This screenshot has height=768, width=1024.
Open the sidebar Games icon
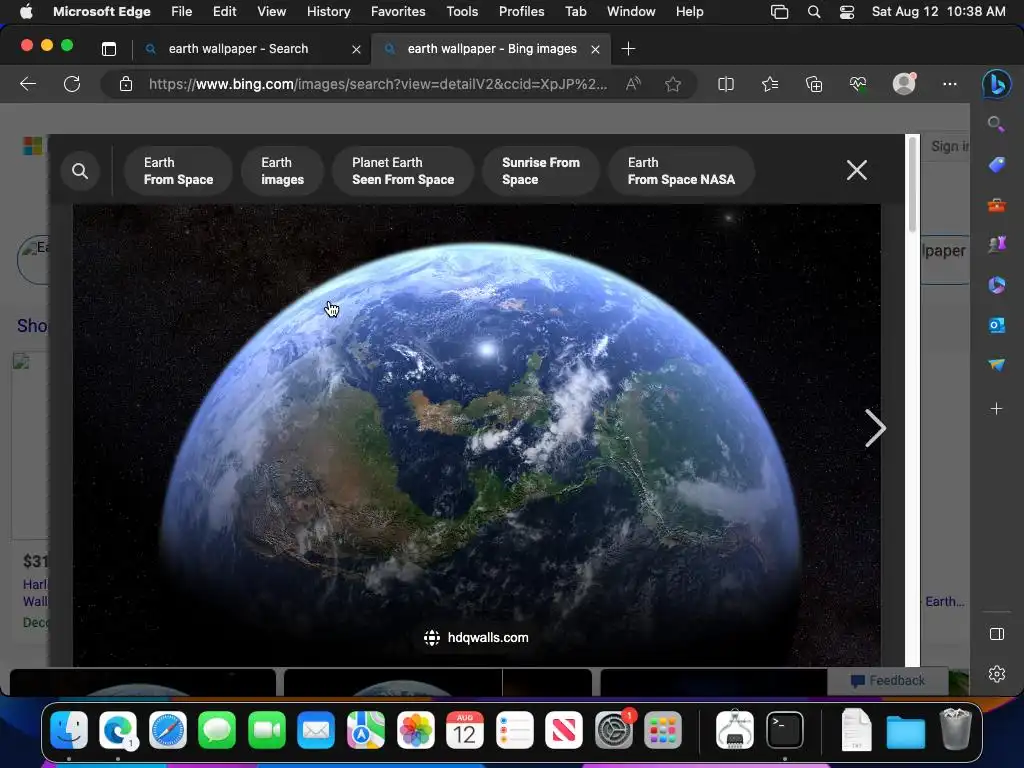(x=996, y=244)
